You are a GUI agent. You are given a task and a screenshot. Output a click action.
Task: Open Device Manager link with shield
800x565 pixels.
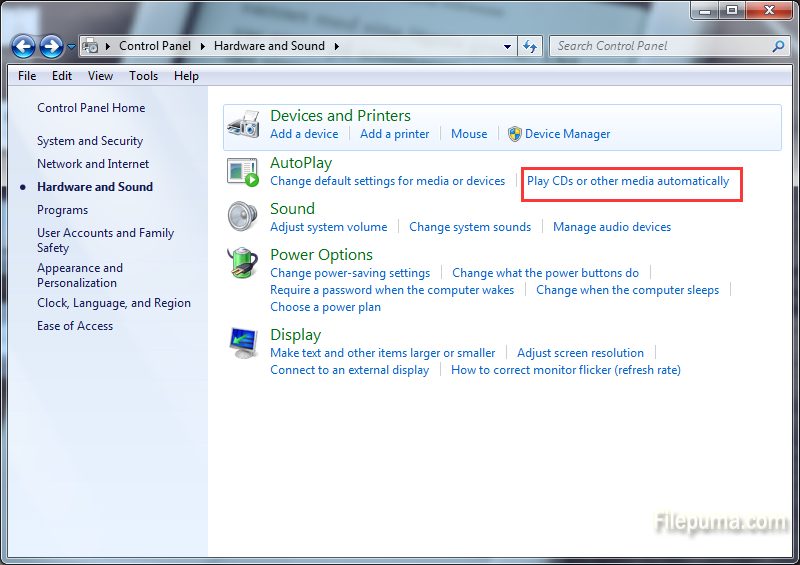(567, 134)
